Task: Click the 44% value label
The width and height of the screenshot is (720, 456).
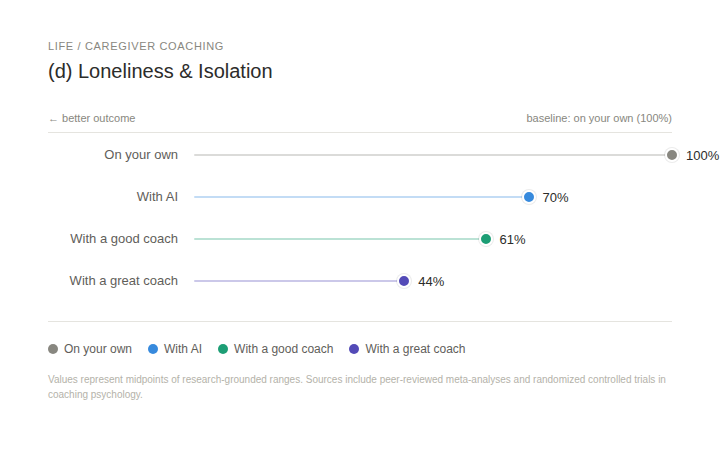Action: click(x=431, y=282)
